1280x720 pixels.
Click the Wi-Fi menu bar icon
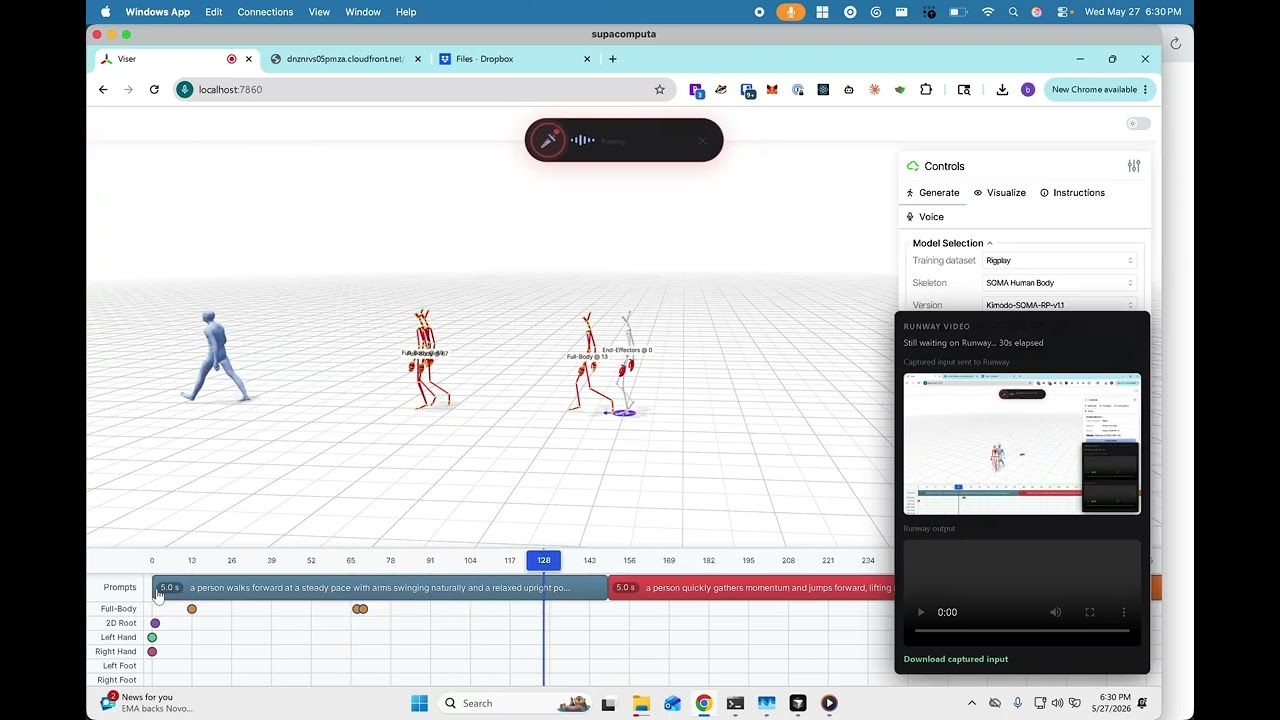[x=988, y=12]
